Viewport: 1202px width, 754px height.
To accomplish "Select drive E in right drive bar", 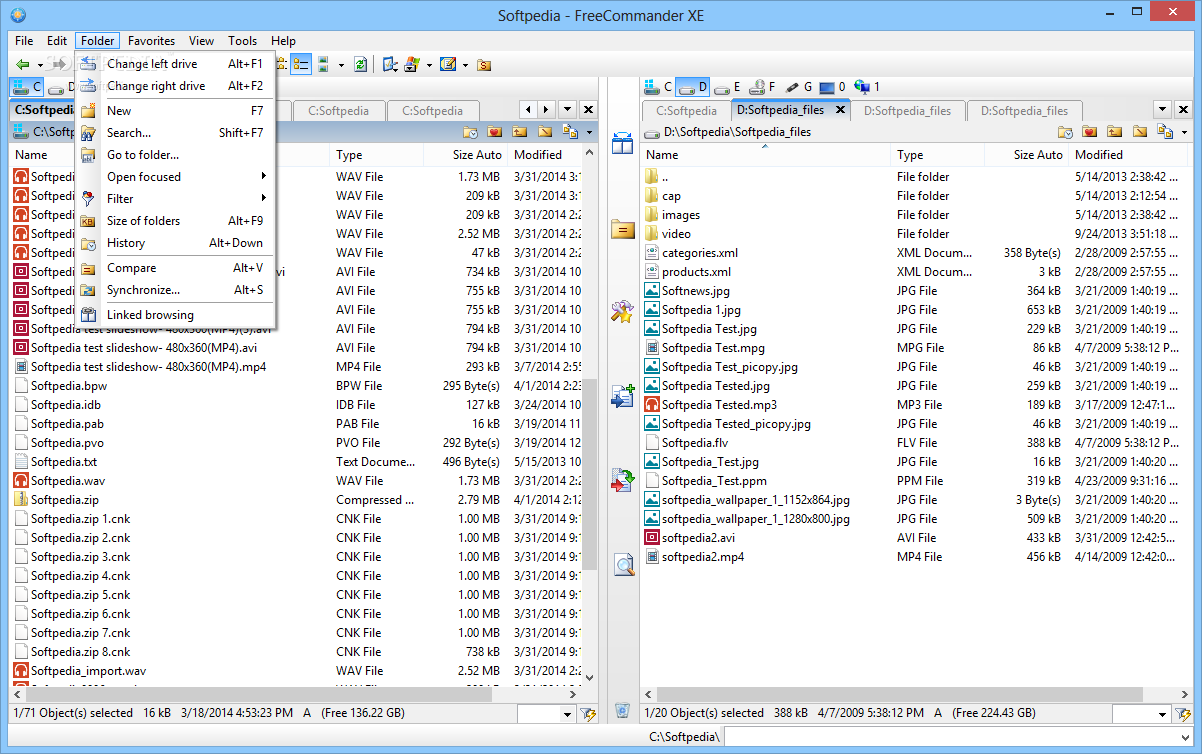I will (x=727, y=87).
